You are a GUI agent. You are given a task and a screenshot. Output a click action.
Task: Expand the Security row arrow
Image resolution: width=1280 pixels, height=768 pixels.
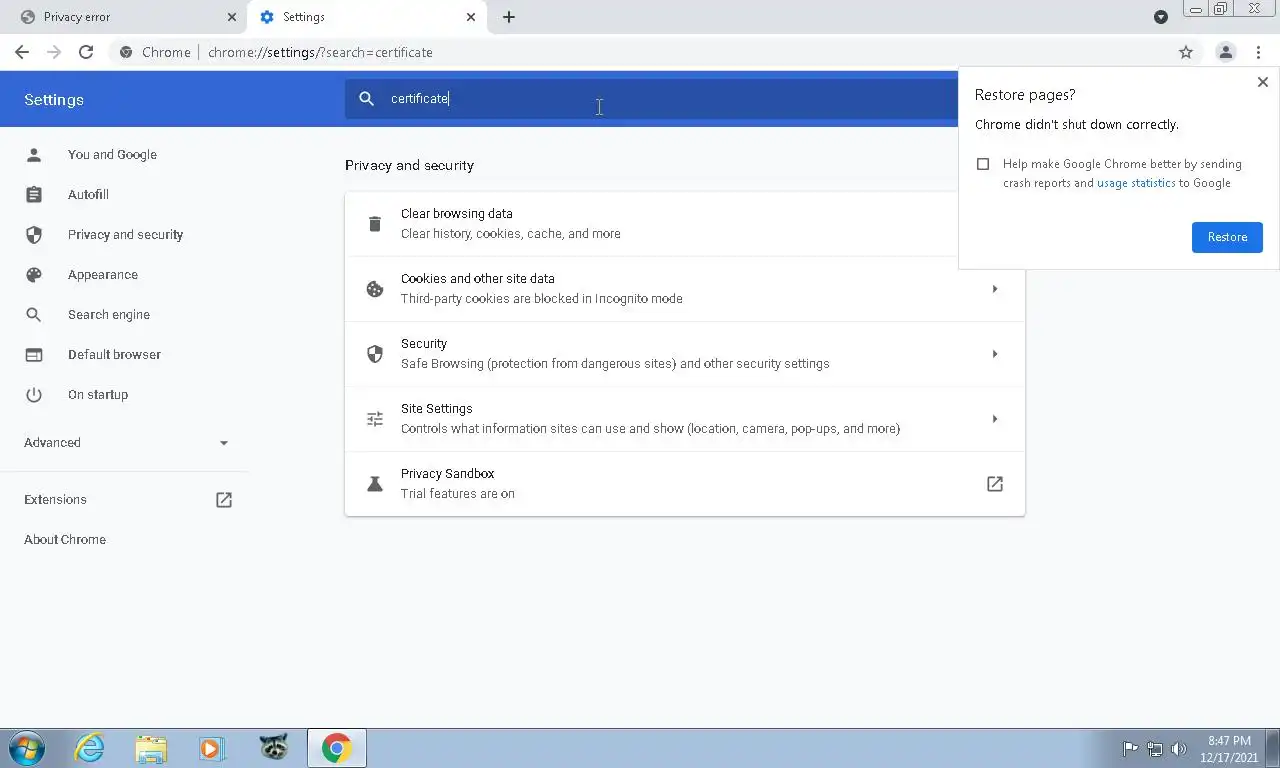(995, 354)
